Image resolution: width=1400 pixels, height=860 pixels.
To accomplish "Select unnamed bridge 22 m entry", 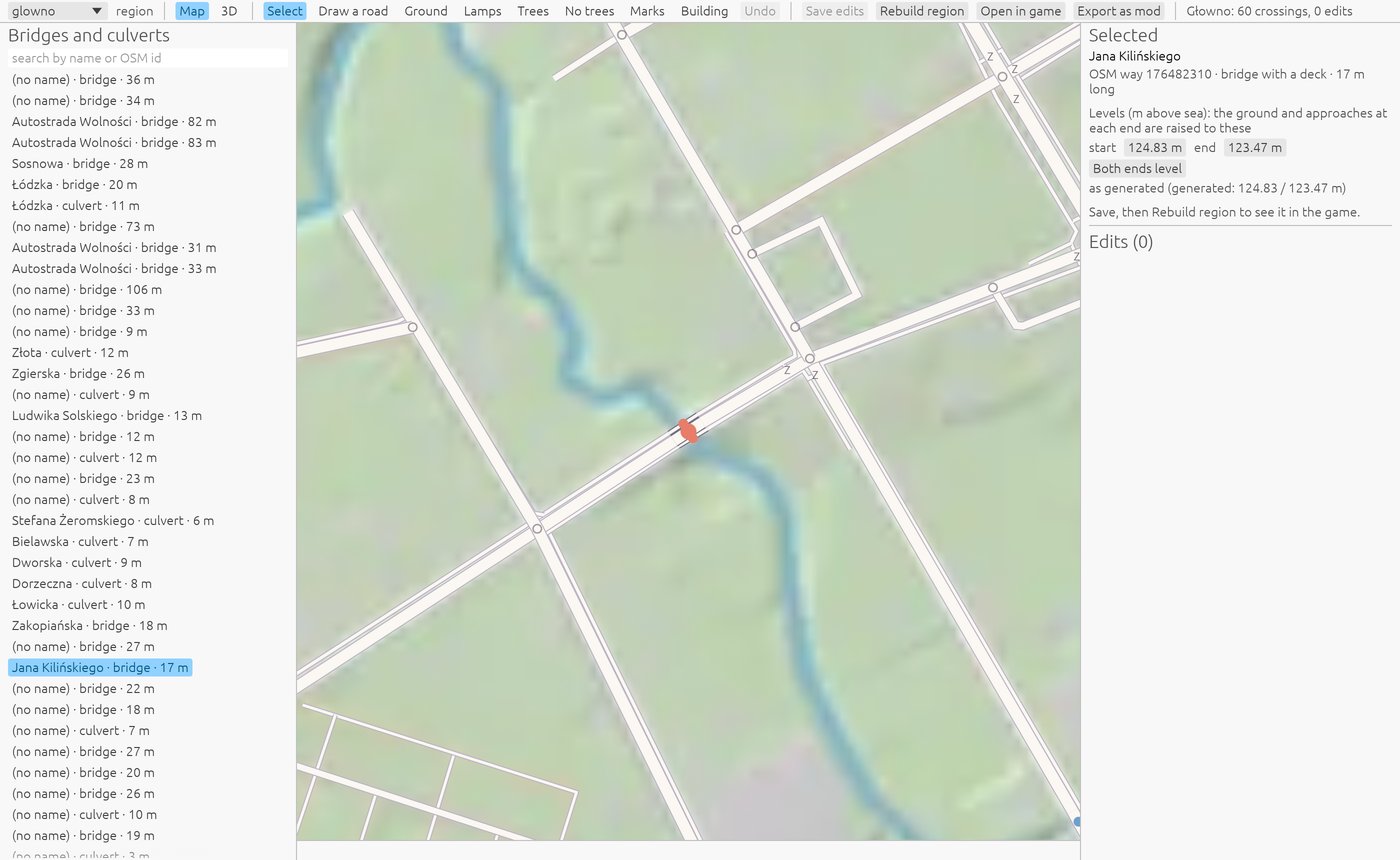I will pos(83,689).
